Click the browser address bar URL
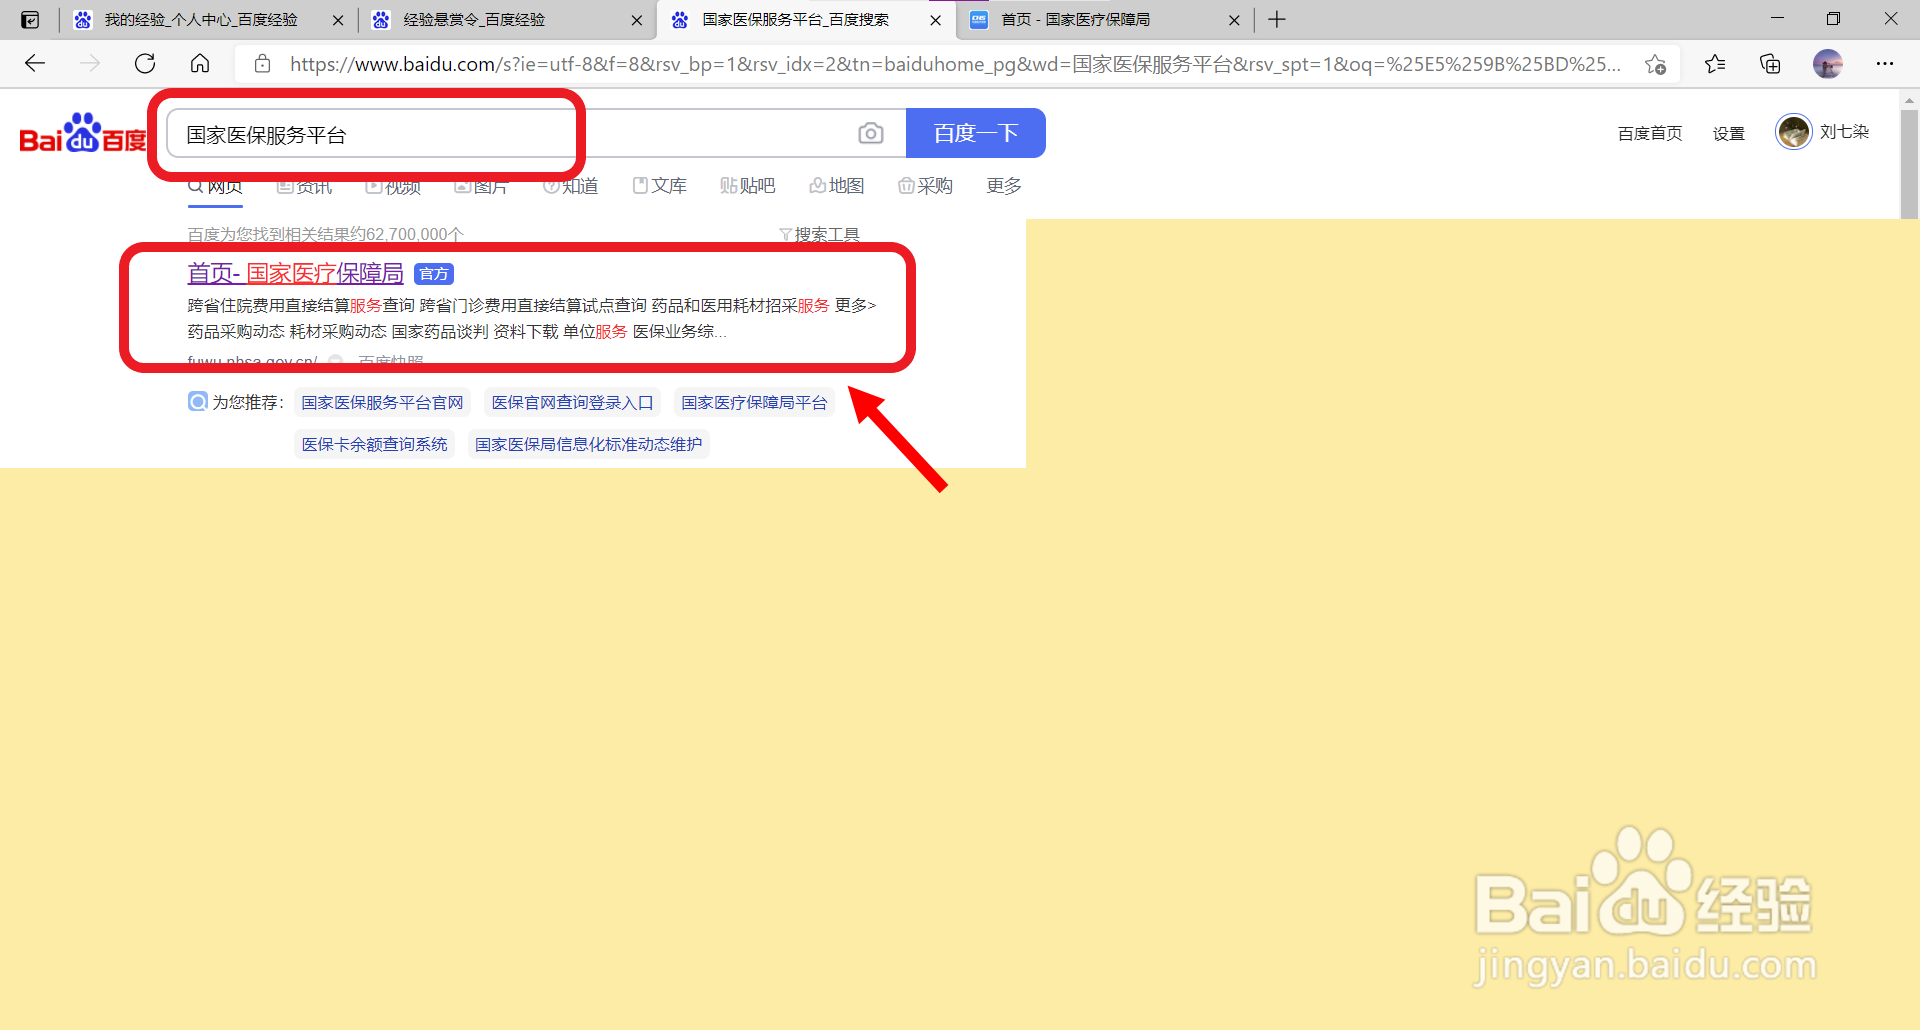Viewport: 1920px width, 1030px height. click(x=955, y=64)
